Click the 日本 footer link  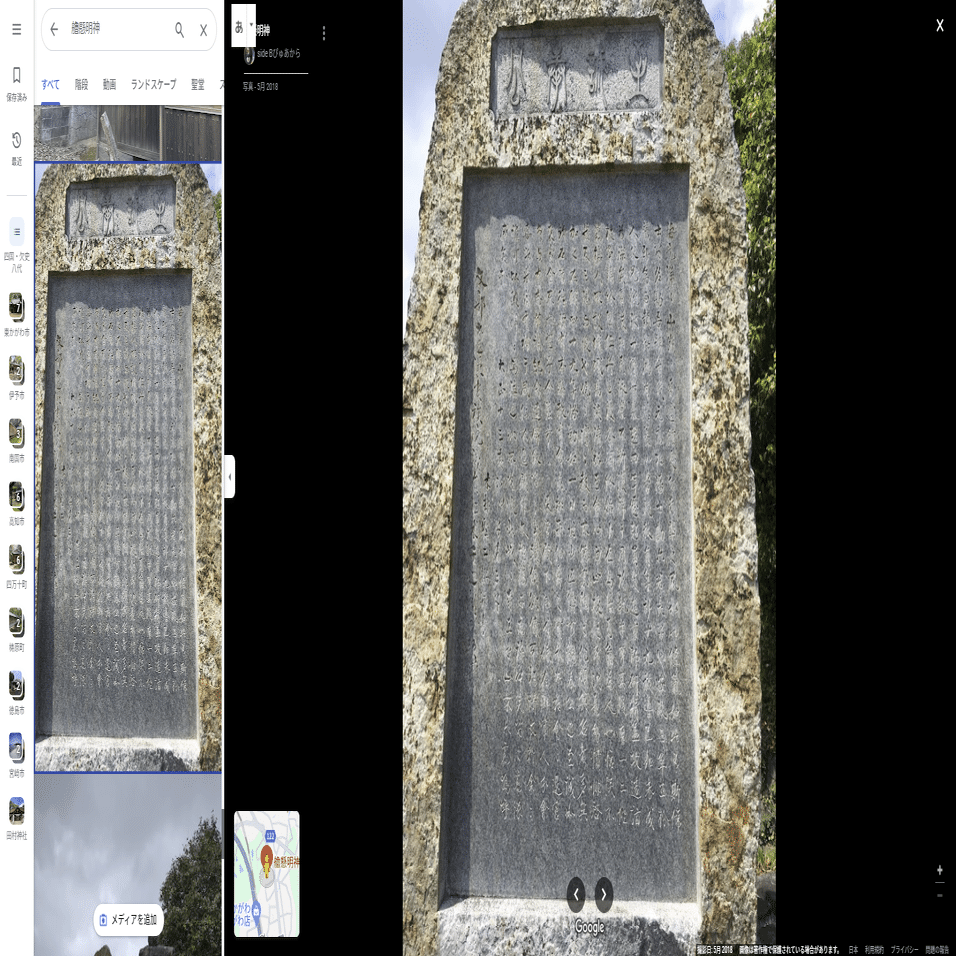point(853,949)
